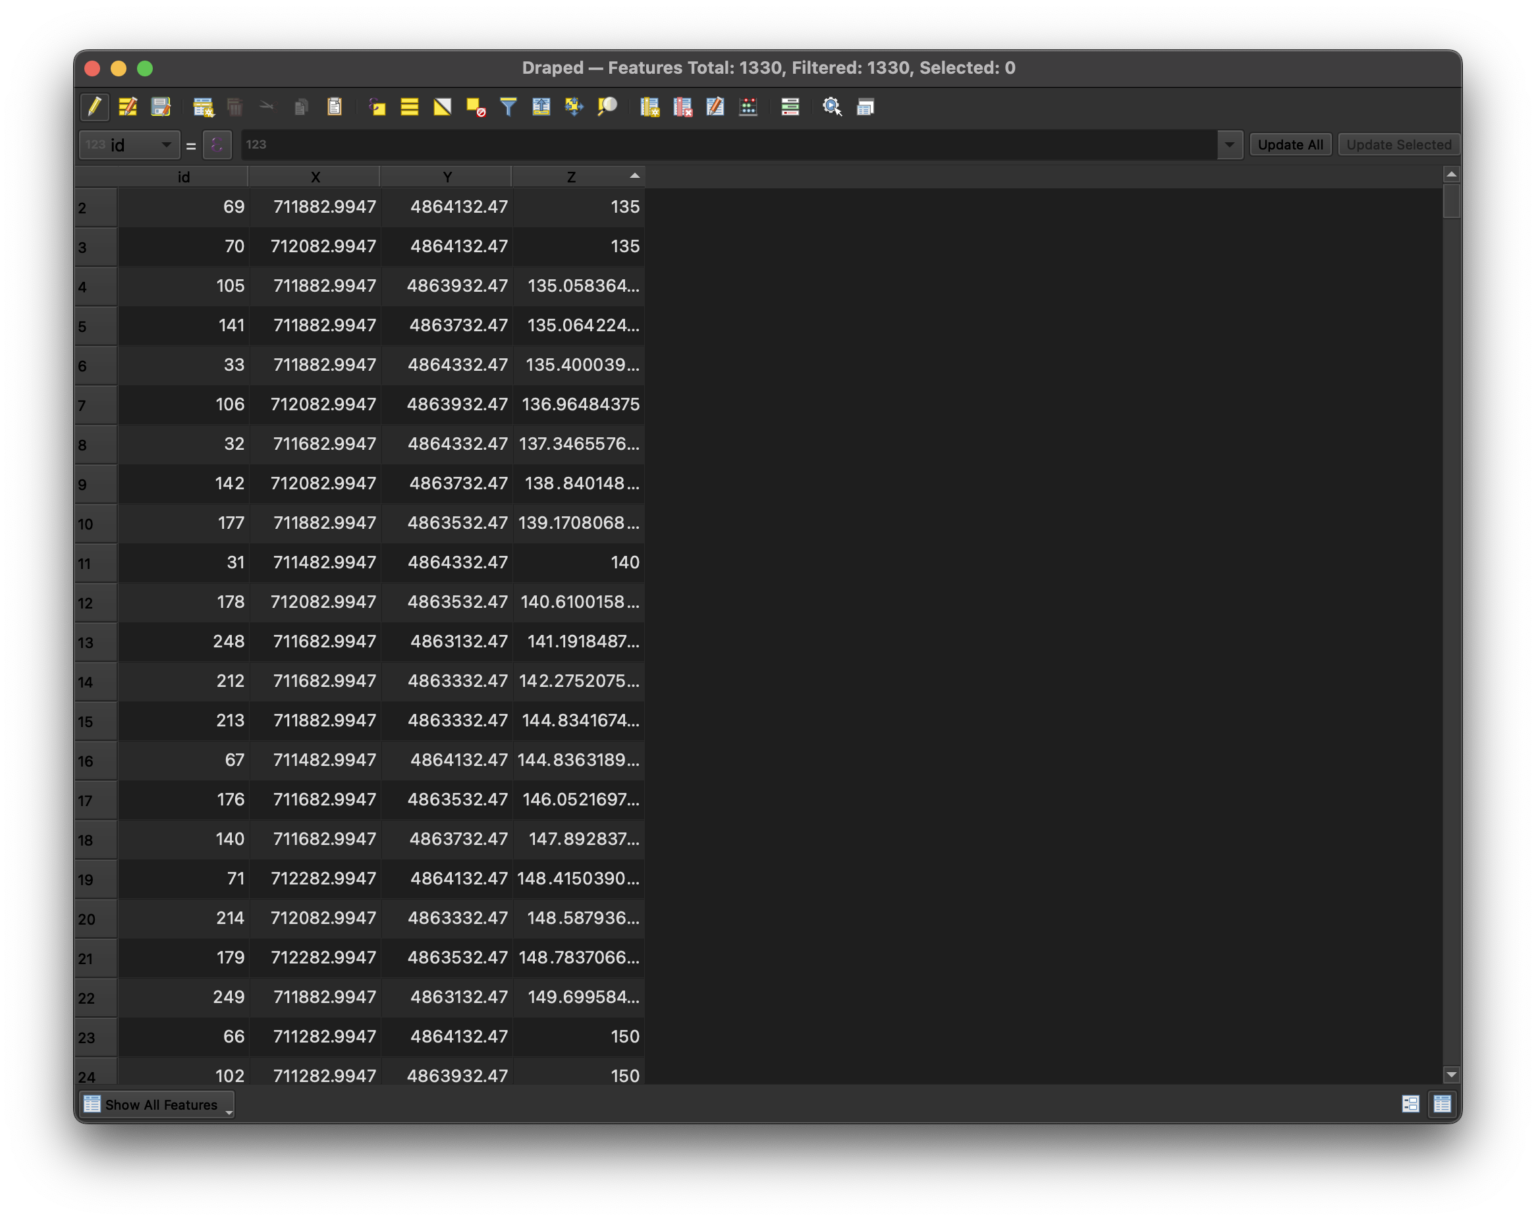Click in the expression input field
The image size is (1536, 1221).
click(728, 145)
